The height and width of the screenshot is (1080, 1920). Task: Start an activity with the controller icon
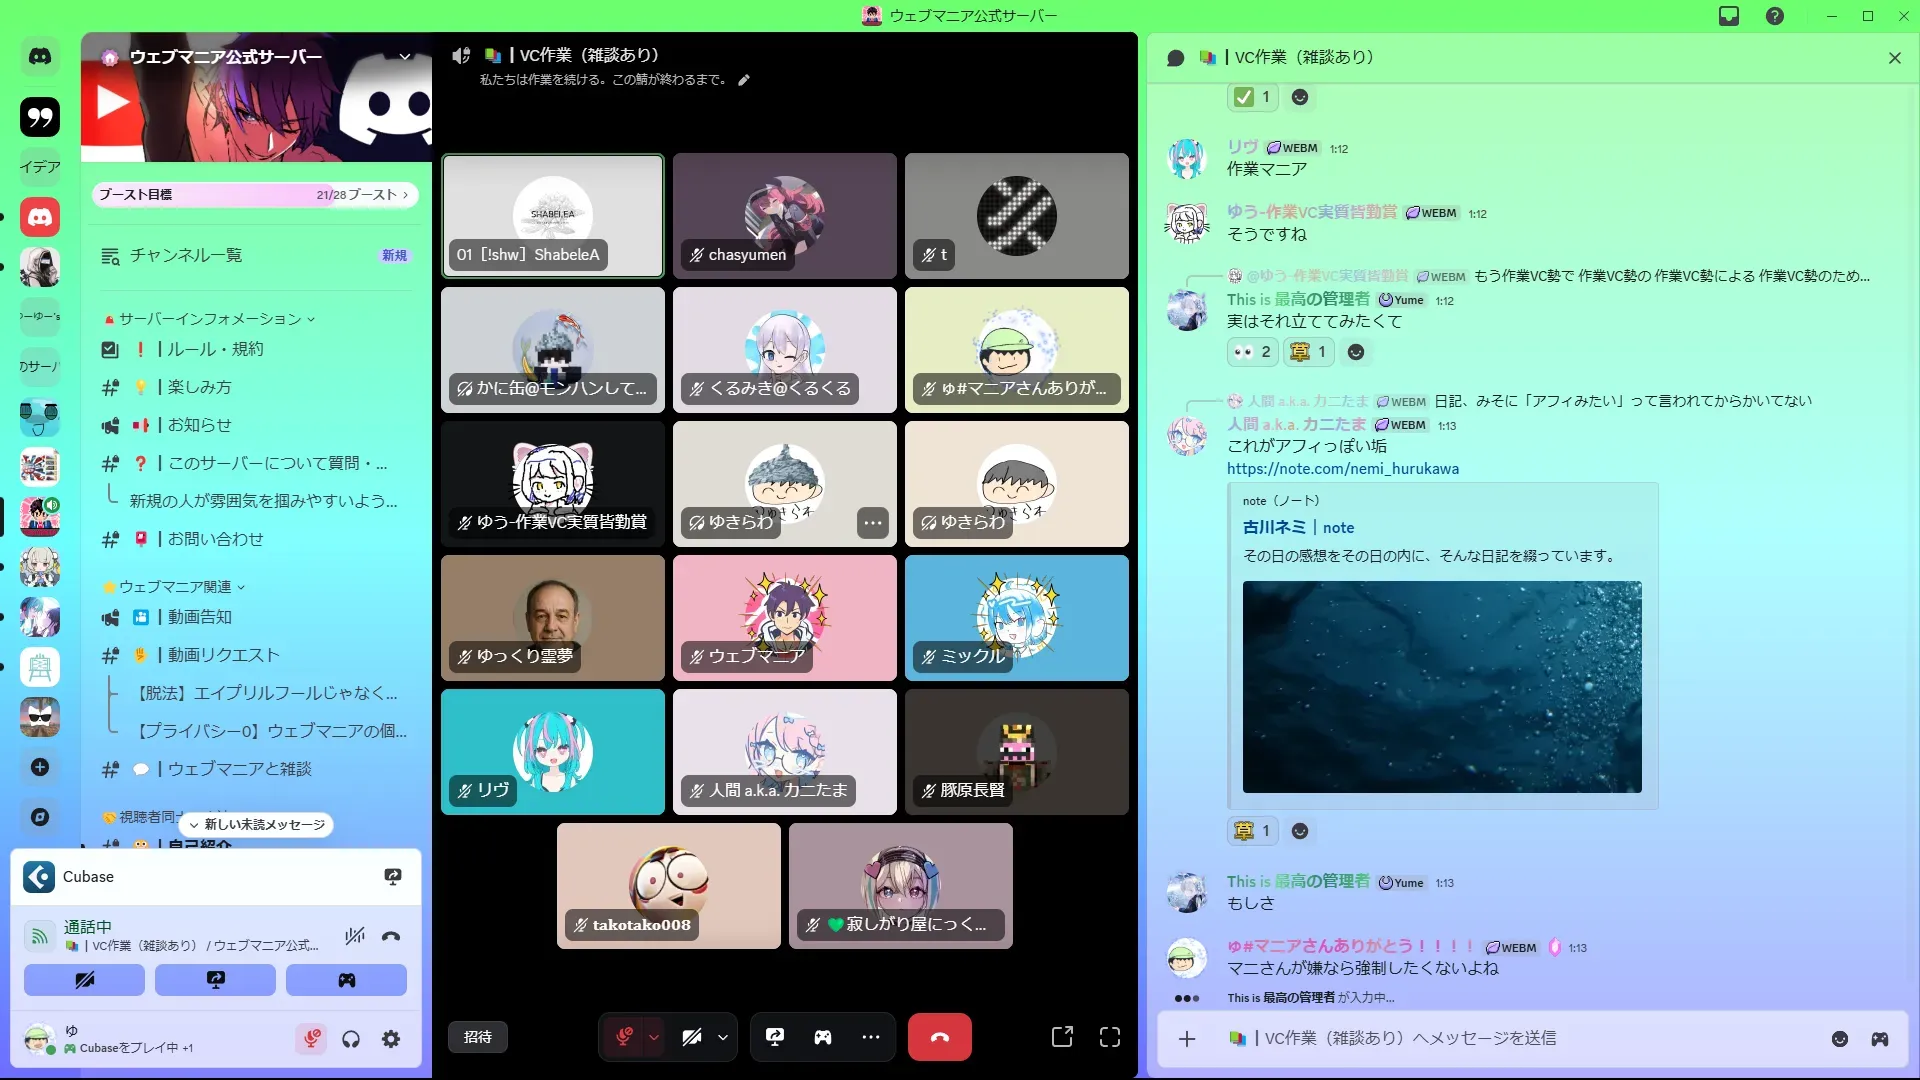[x=823, y=1037]
